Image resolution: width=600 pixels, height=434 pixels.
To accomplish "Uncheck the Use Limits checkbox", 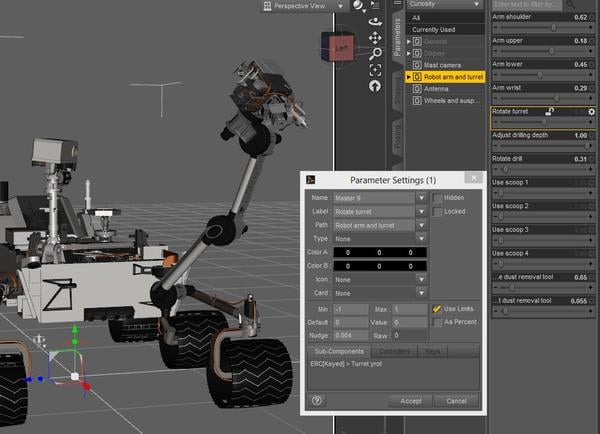I will 437,309.
